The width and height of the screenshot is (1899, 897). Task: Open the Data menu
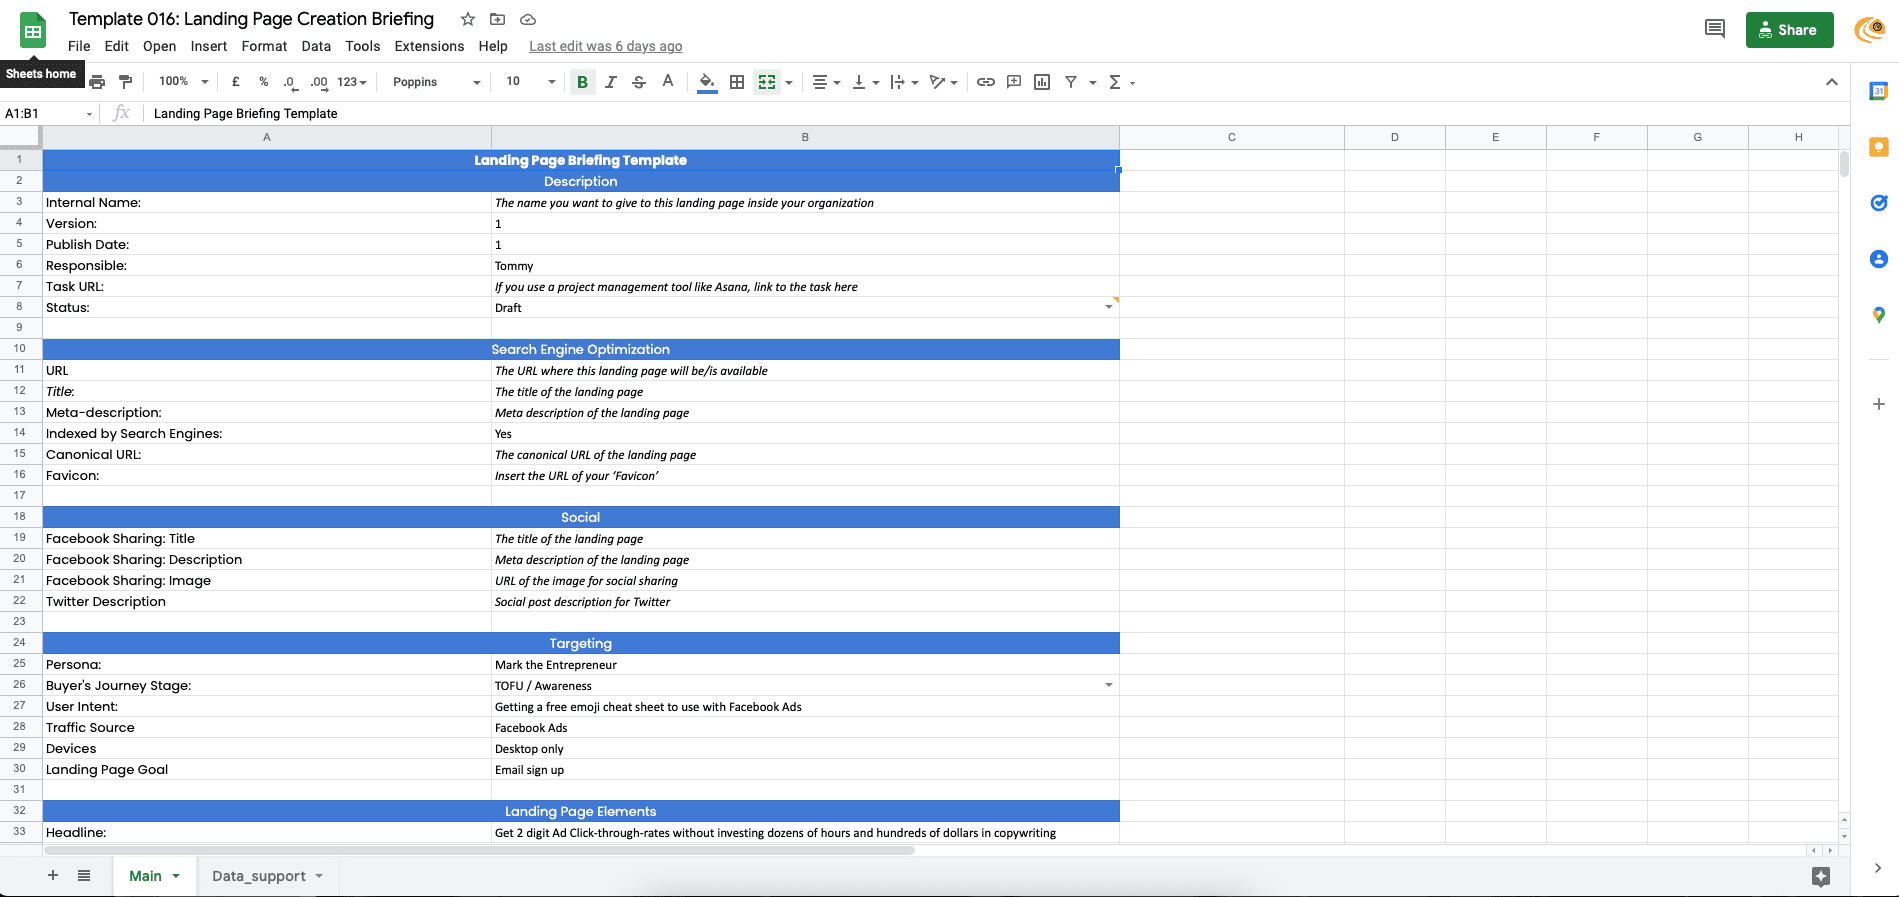(x=316, y=46)
